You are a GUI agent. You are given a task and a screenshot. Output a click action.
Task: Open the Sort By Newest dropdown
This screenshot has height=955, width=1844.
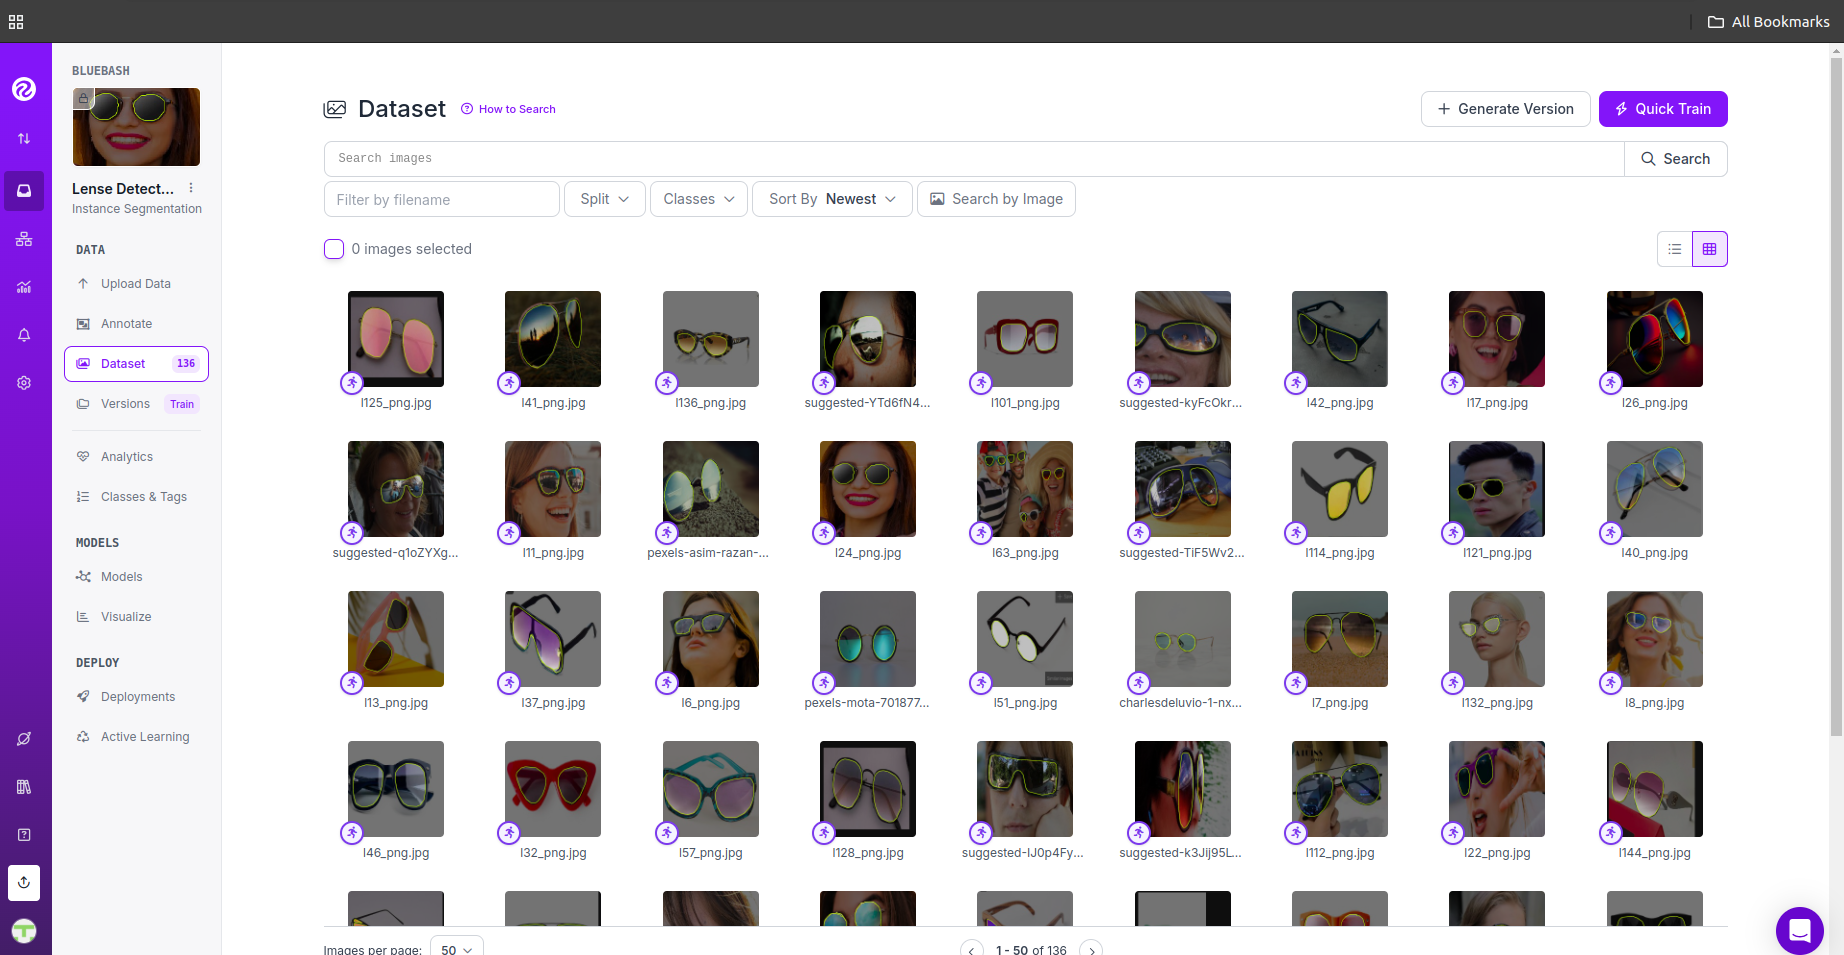pos(832,199)
